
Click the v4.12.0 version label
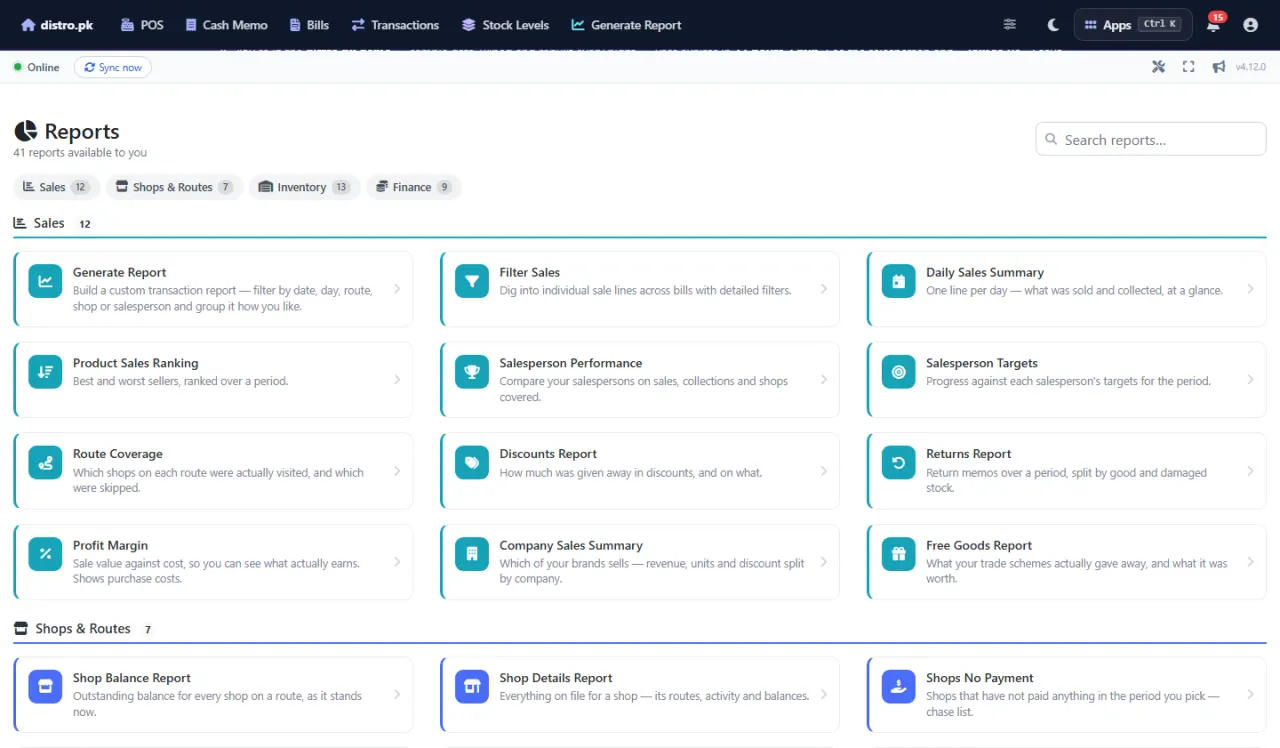pyautogui.click(x=1250, y=67)
